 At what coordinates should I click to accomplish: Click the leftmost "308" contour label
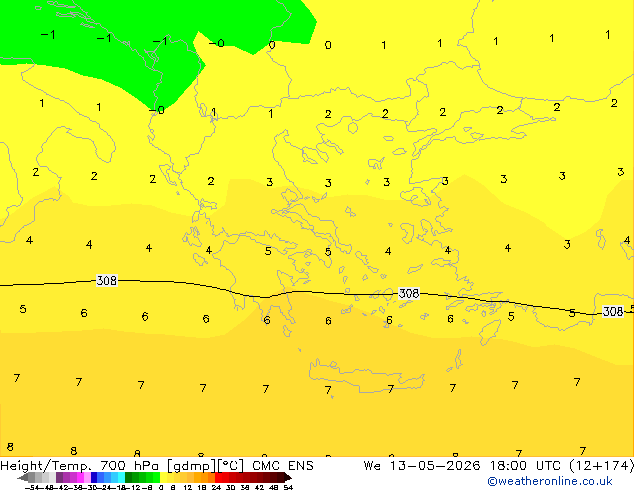107,280
